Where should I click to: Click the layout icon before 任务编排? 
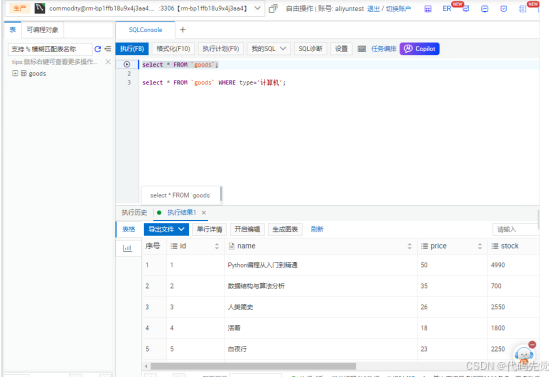pyautogui.click(x=361, y=49)
